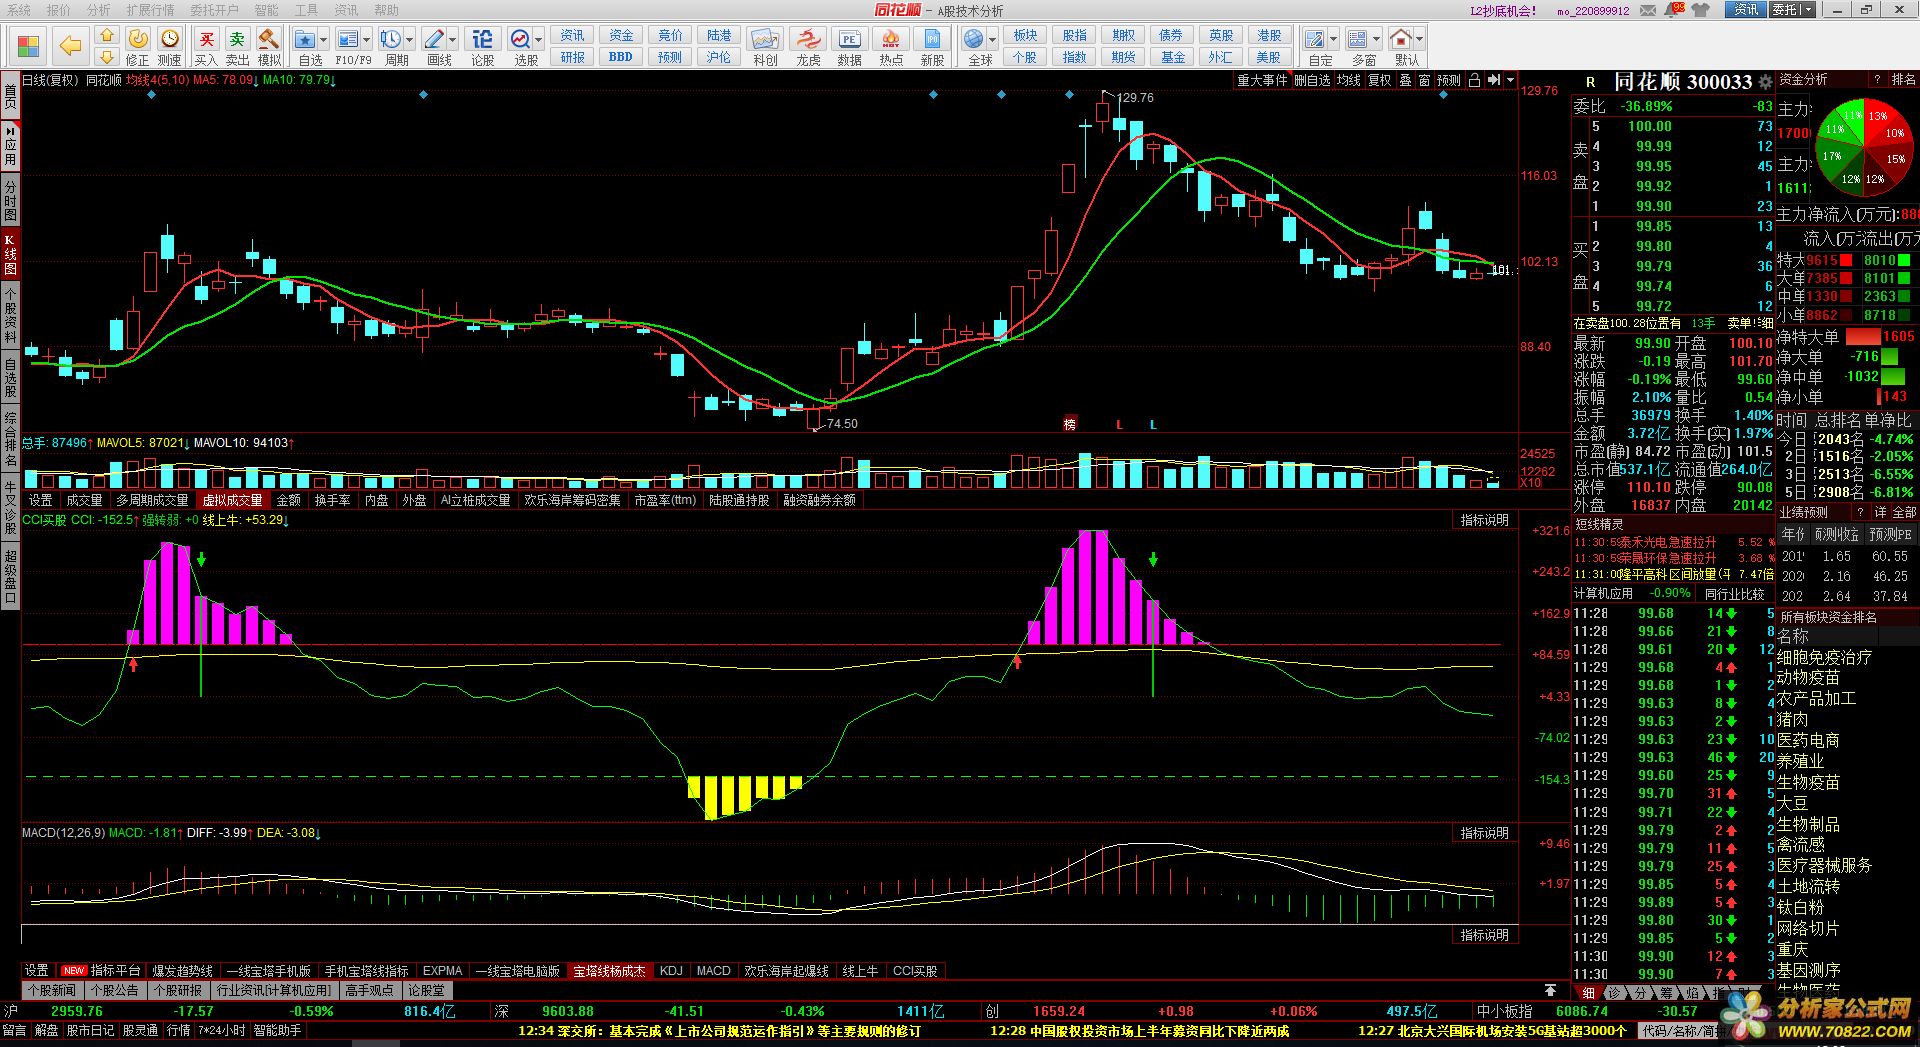The image size is (1920, 1047).
Task: Click the yellow back arrow icon
Action: click(70, 45)
